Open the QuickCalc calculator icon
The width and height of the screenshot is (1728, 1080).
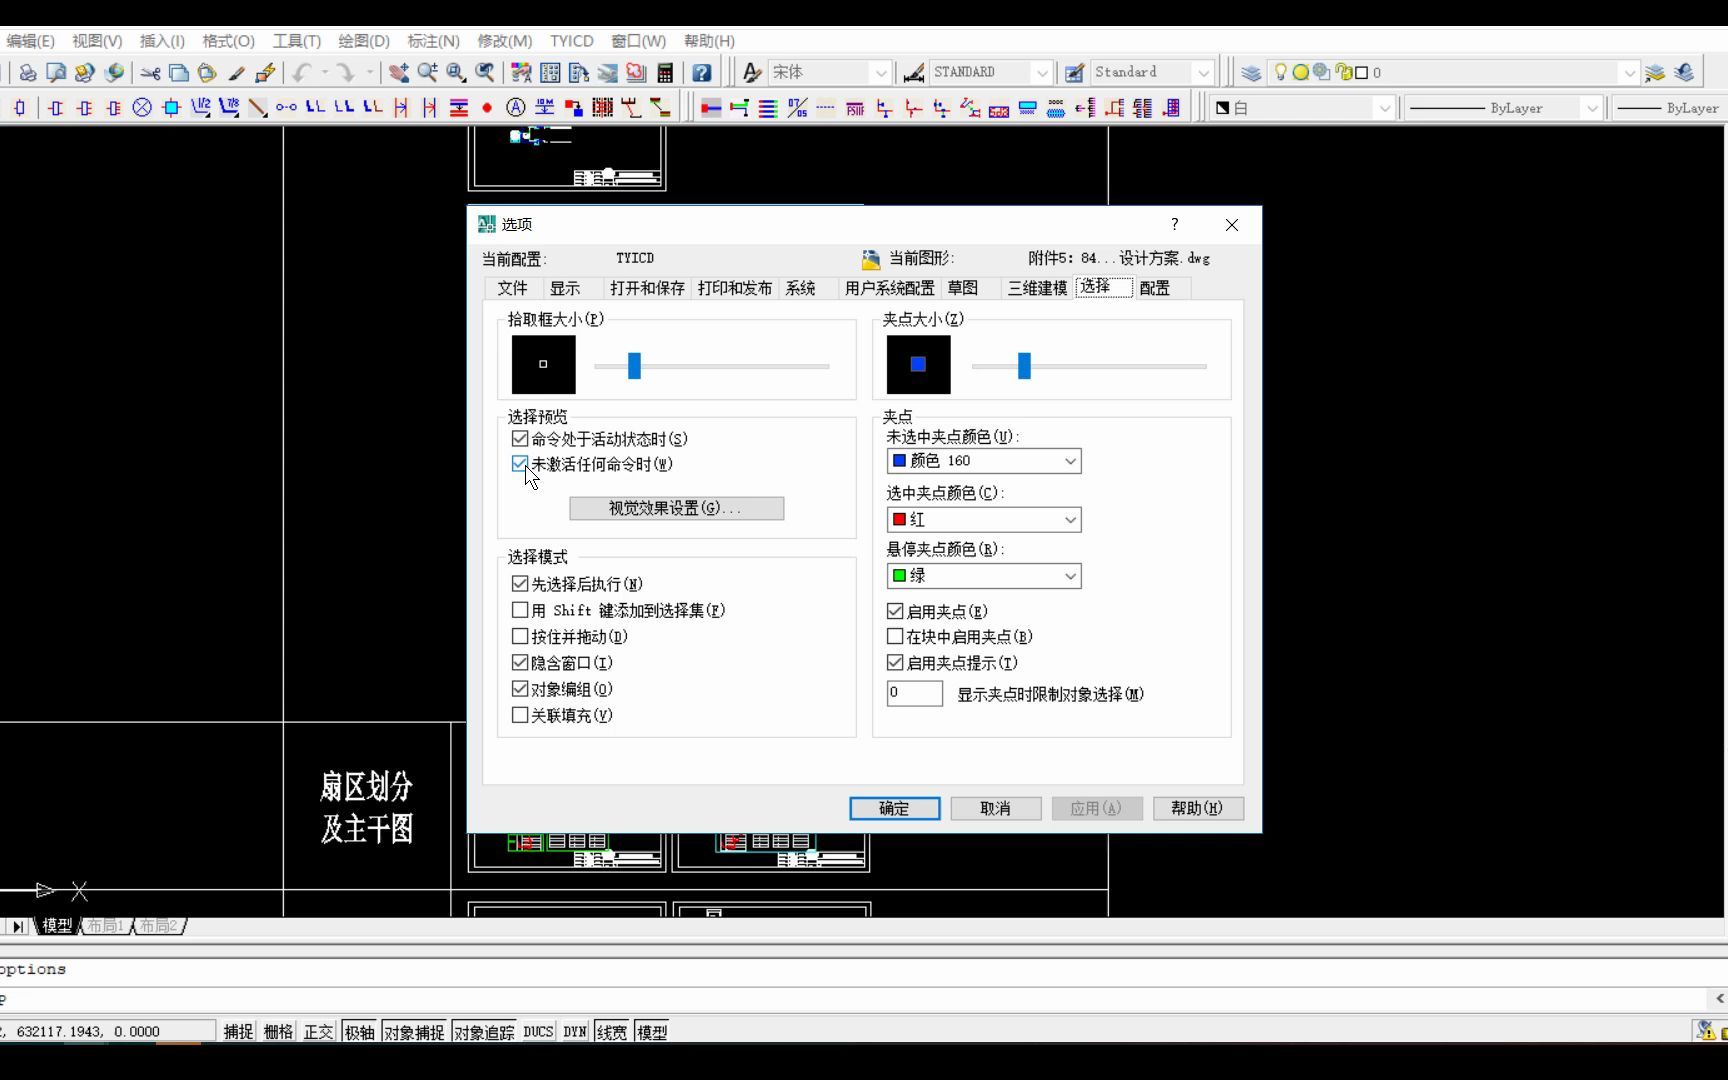pyautogui.click(x=664, y=72)
